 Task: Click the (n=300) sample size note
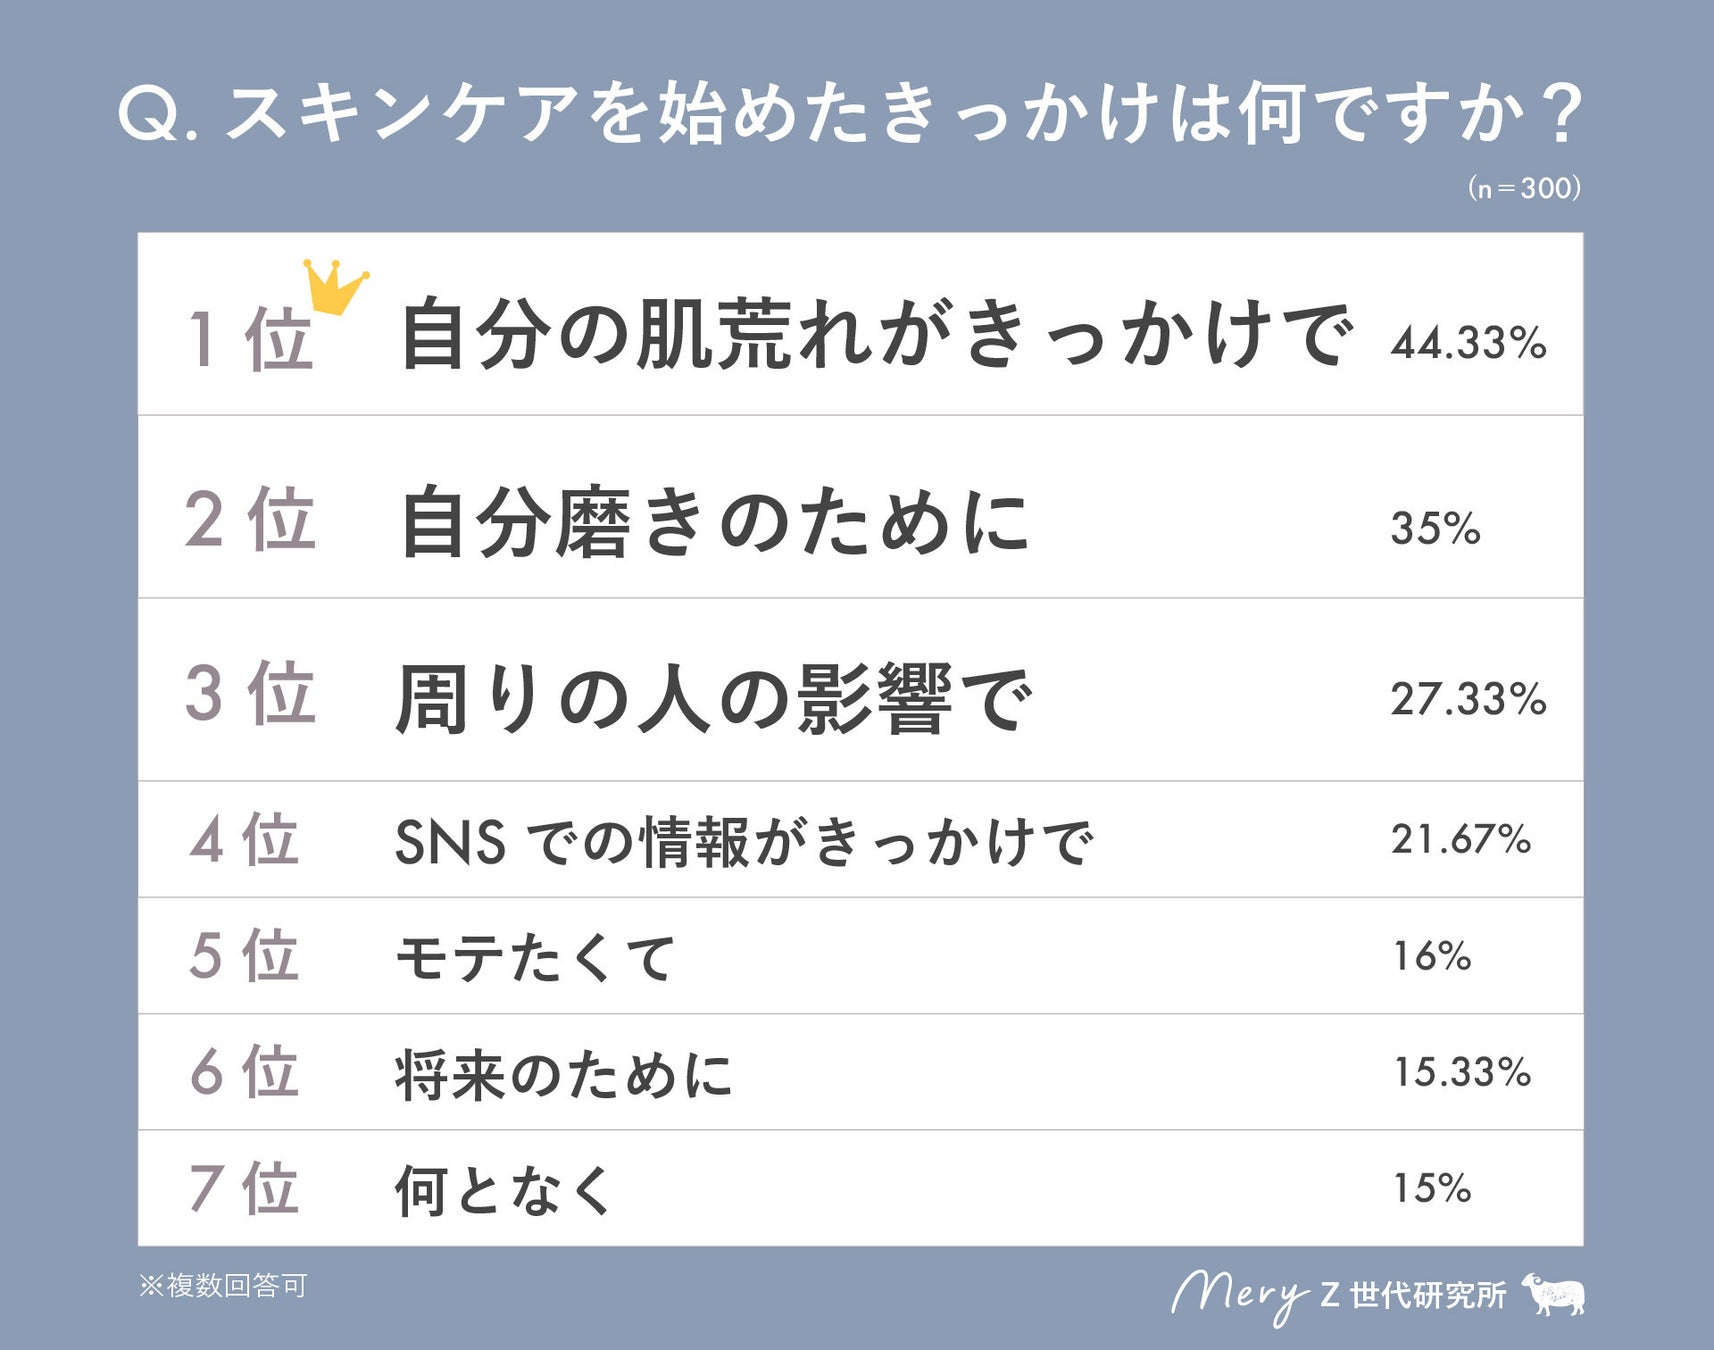[x=1523, y=187]
